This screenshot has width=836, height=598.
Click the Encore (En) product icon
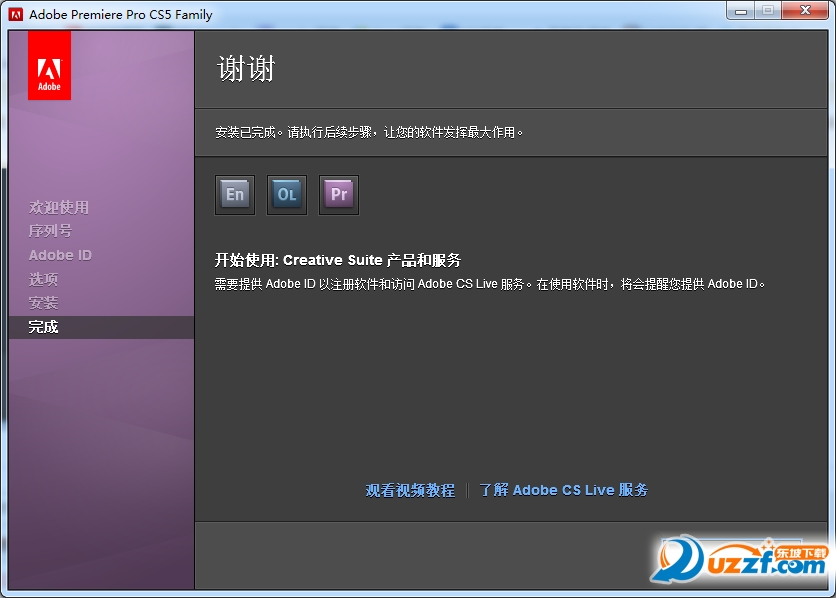pos(235,195)
